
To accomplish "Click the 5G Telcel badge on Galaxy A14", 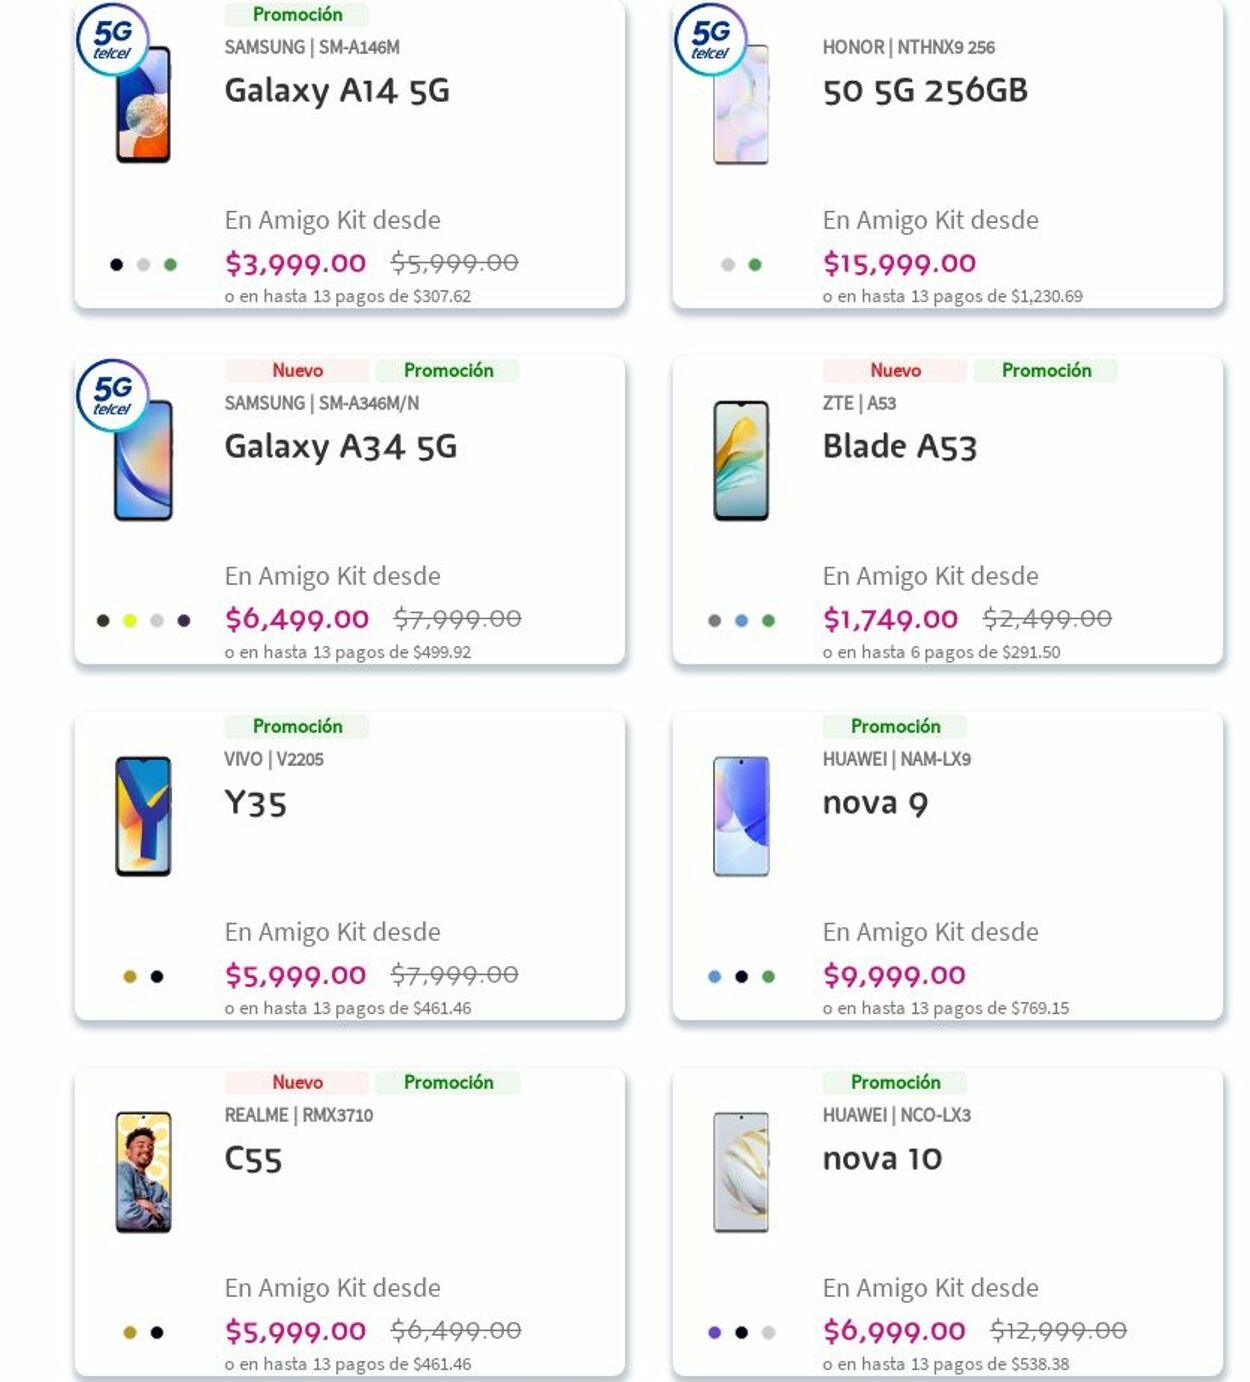I will pyautogui.click(x=113, y=39).
